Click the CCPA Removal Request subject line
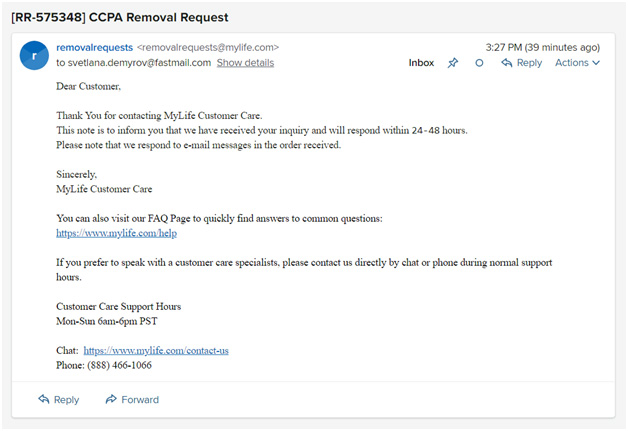This screenshot has width=628, height=431. pyautogui.click(x=119, y=17)
